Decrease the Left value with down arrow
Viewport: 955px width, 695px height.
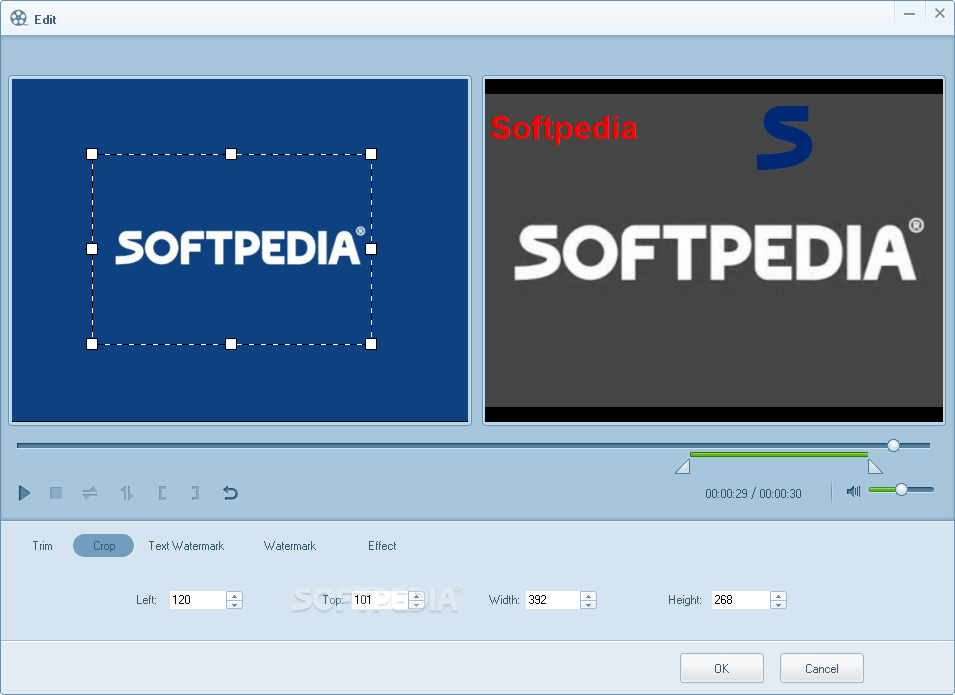pos(234,604)
